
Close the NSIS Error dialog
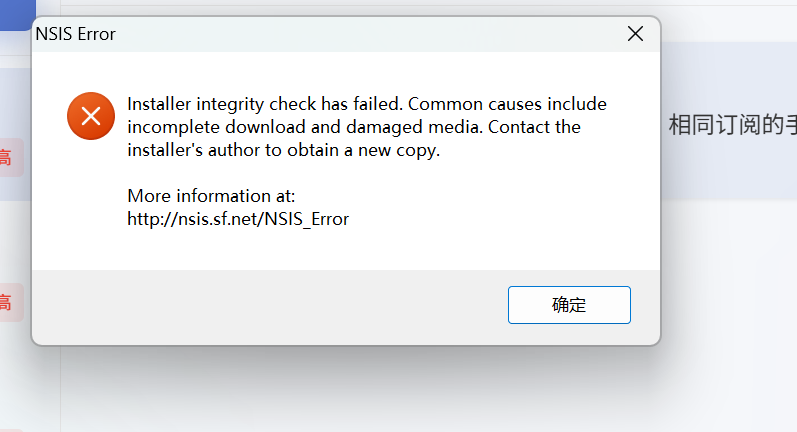pyautogui.click(x=635, y=34)
